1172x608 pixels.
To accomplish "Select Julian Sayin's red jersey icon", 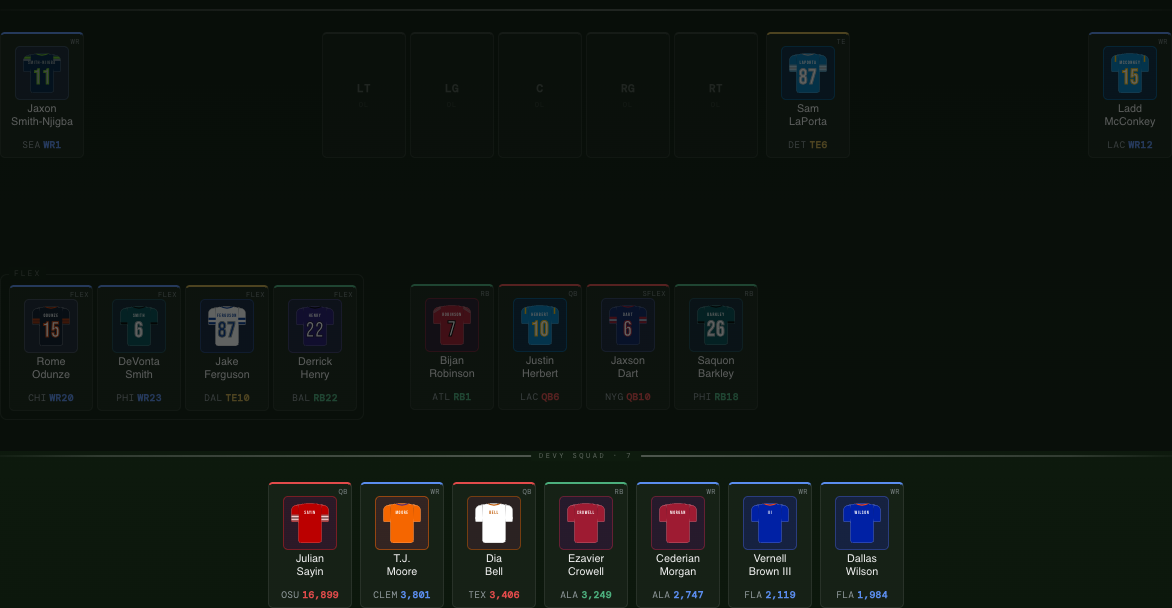I will [309, 523].
